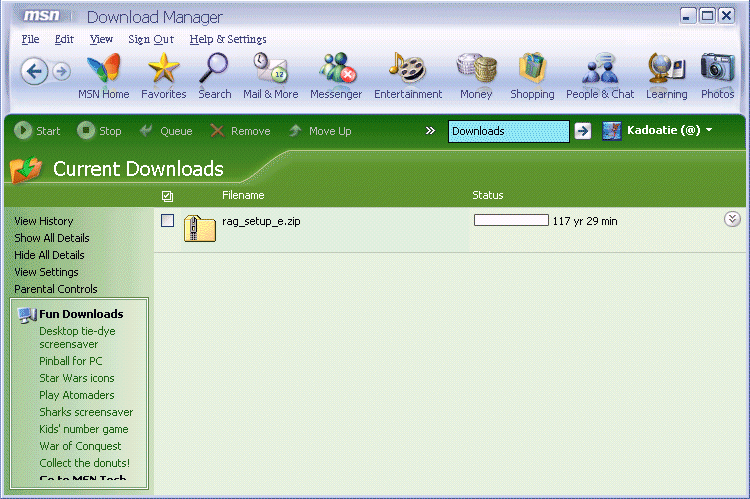Viewport: 750px width, 499px height.
Task: Open Pinball for PC link
Action: pyautogui.click(x=71, y=361)
